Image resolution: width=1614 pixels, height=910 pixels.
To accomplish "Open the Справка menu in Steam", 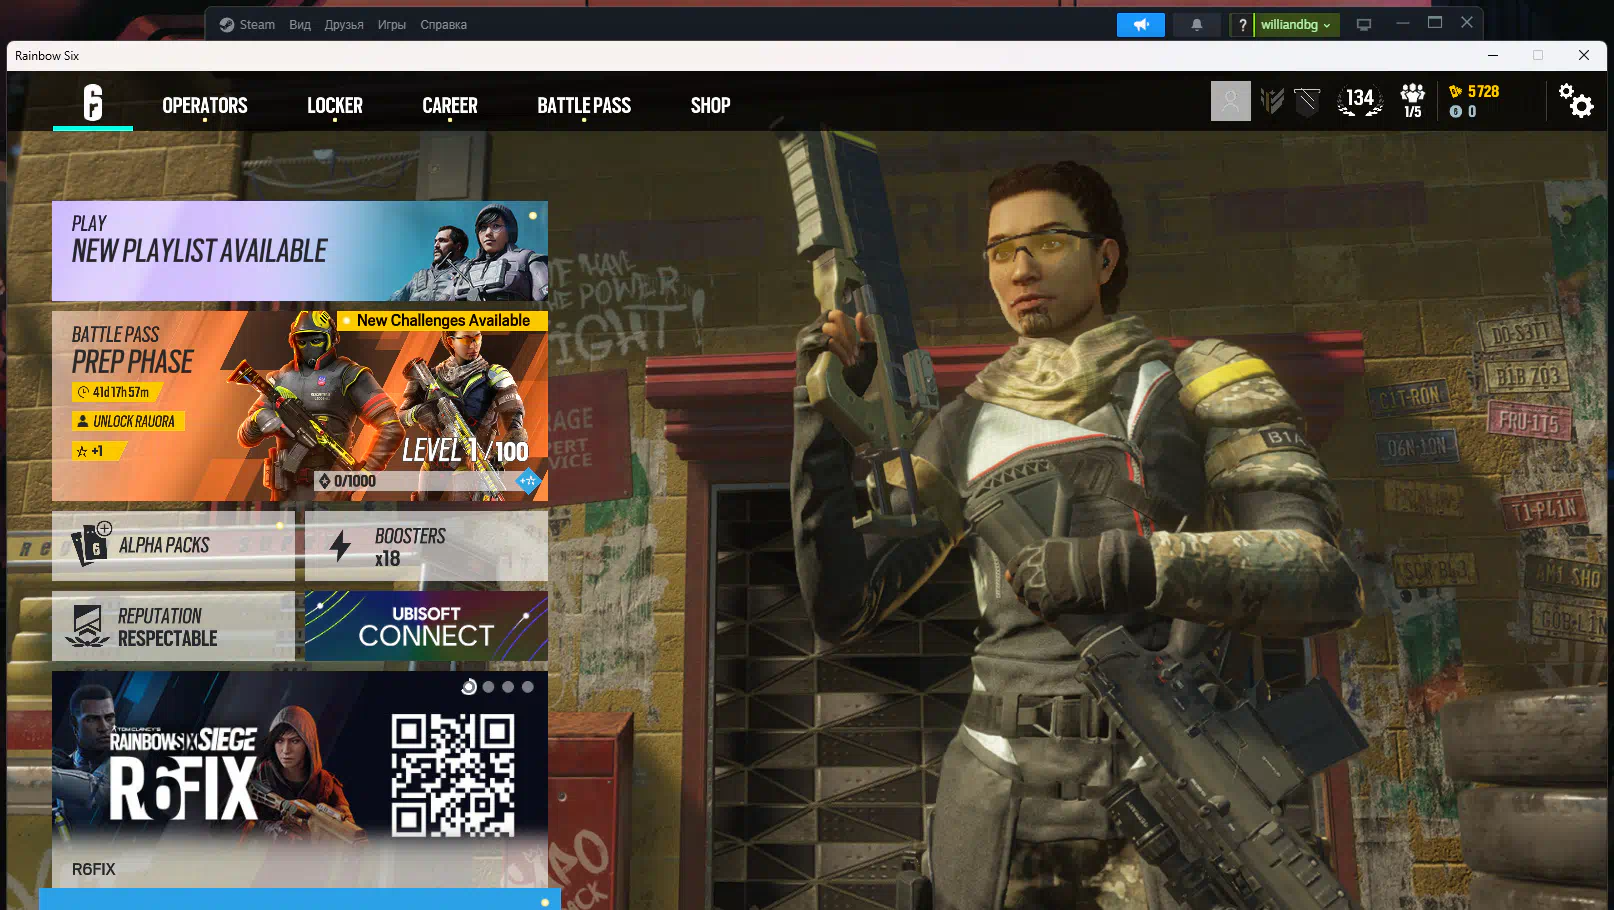I will coord(444,25).
